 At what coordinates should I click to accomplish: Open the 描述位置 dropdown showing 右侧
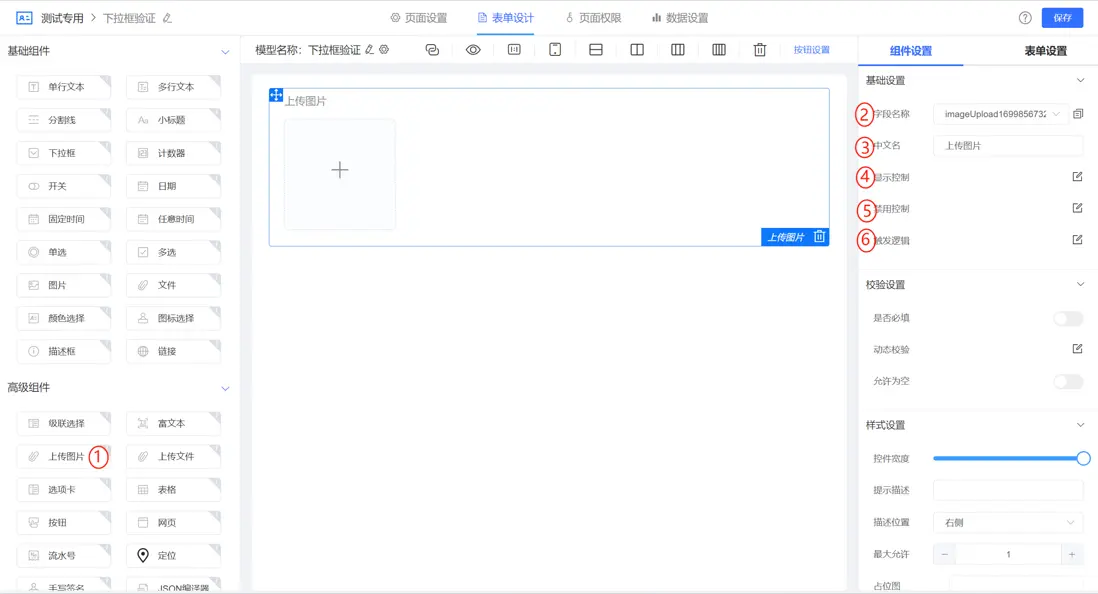[x=1007, y=522]
